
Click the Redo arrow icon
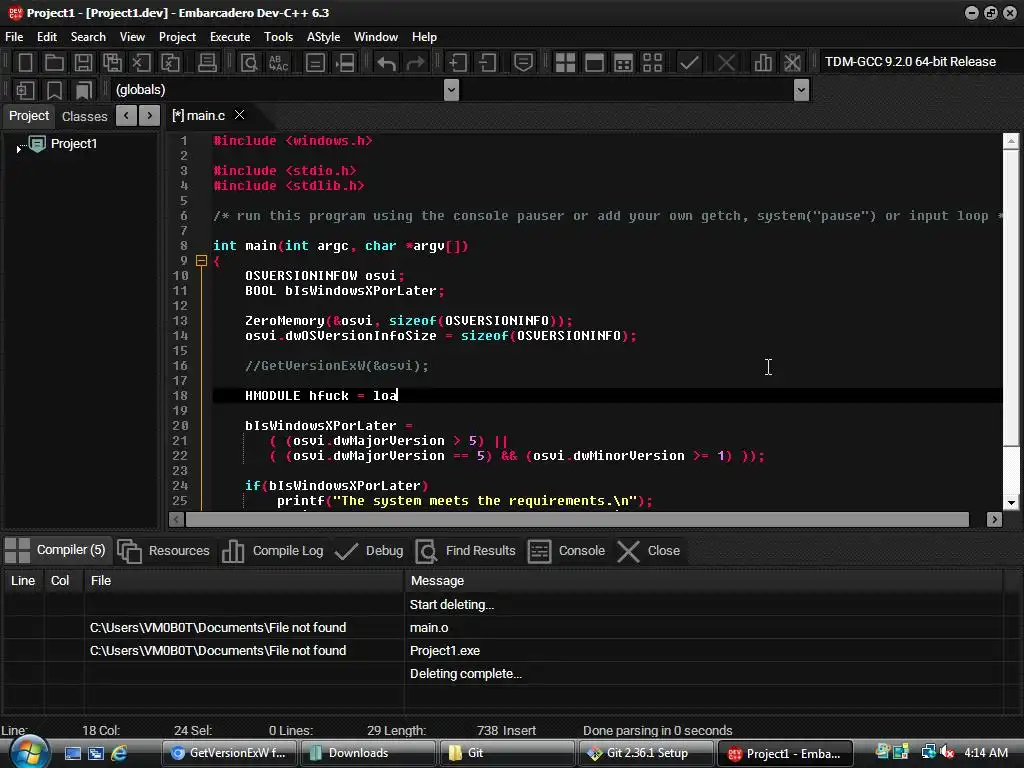click(415, 63)
